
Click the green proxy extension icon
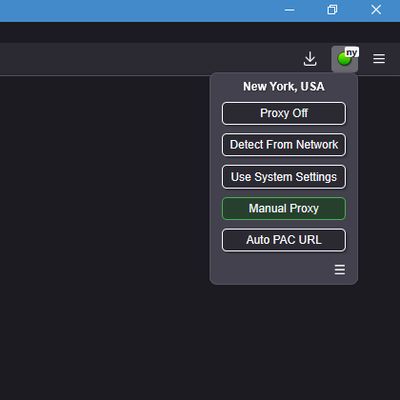click(x=344, y=59)
